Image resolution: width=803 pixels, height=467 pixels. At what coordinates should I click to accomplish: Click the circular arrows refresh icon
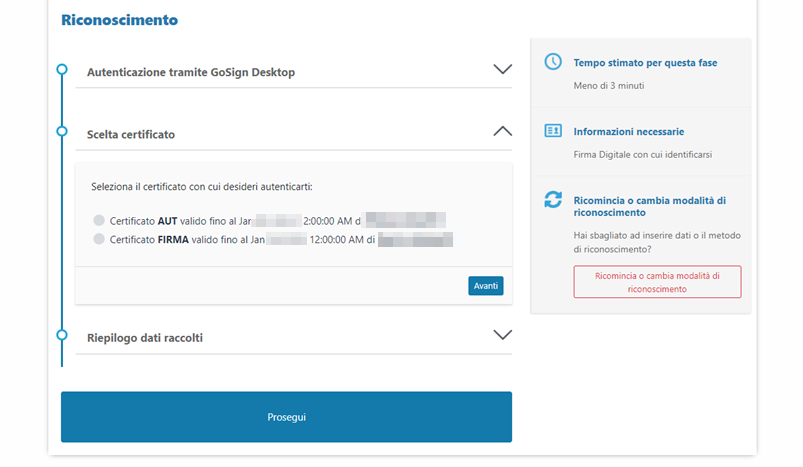click(553, 200)
